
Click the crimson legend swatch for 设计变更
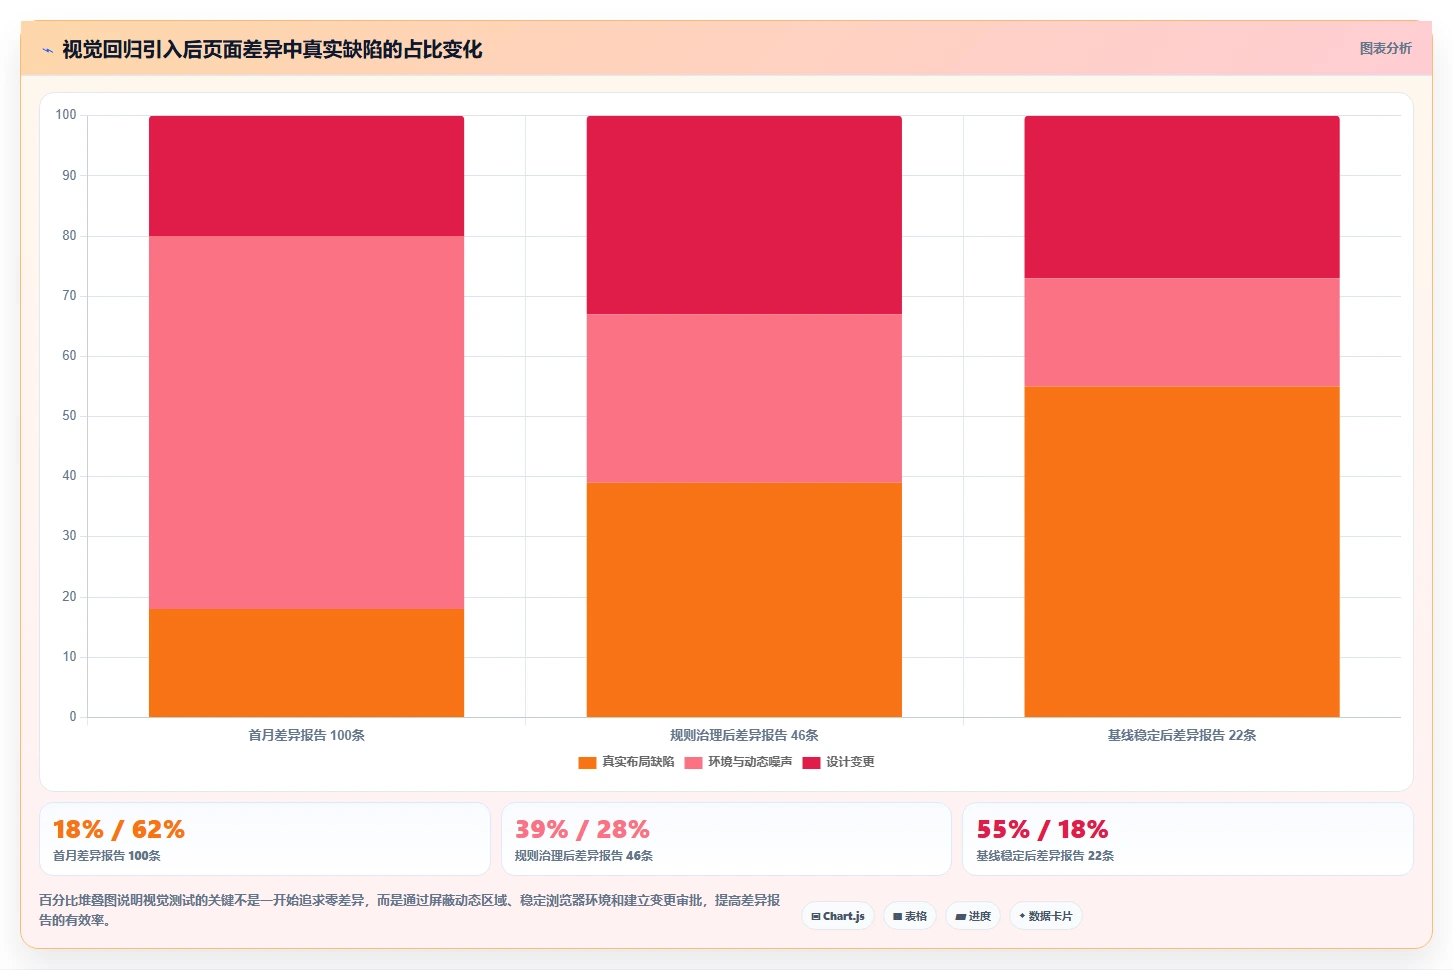(x=811, y=763)
